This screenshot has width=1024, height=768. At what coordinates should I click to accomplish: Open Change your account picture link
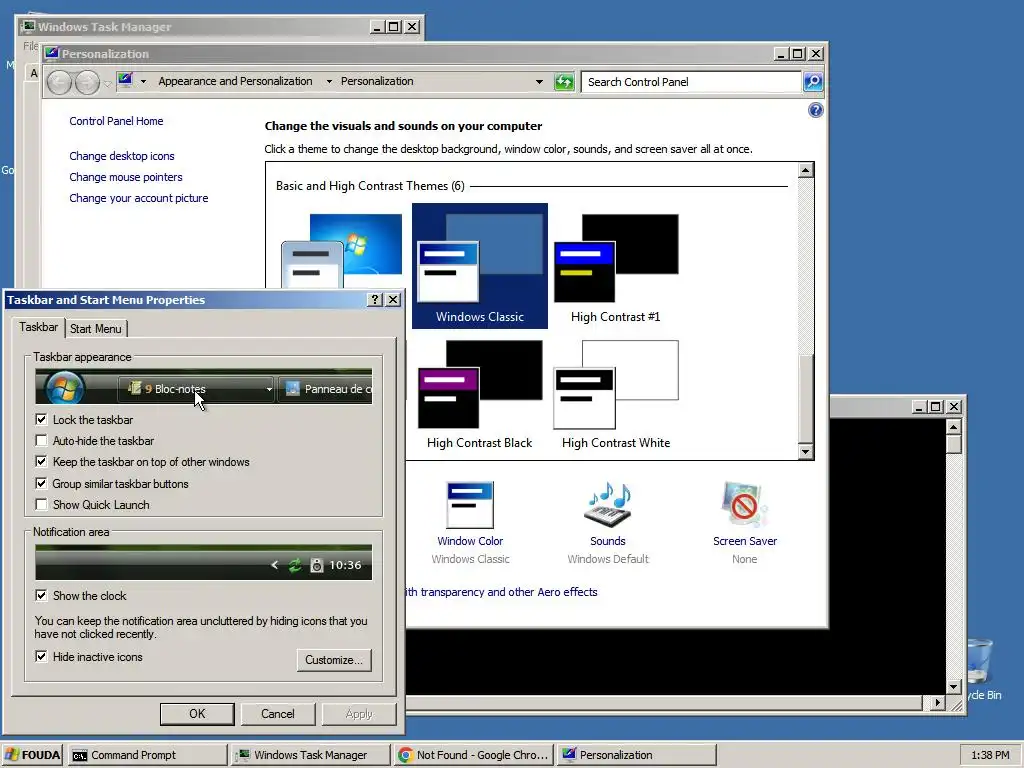click(138, 198)
